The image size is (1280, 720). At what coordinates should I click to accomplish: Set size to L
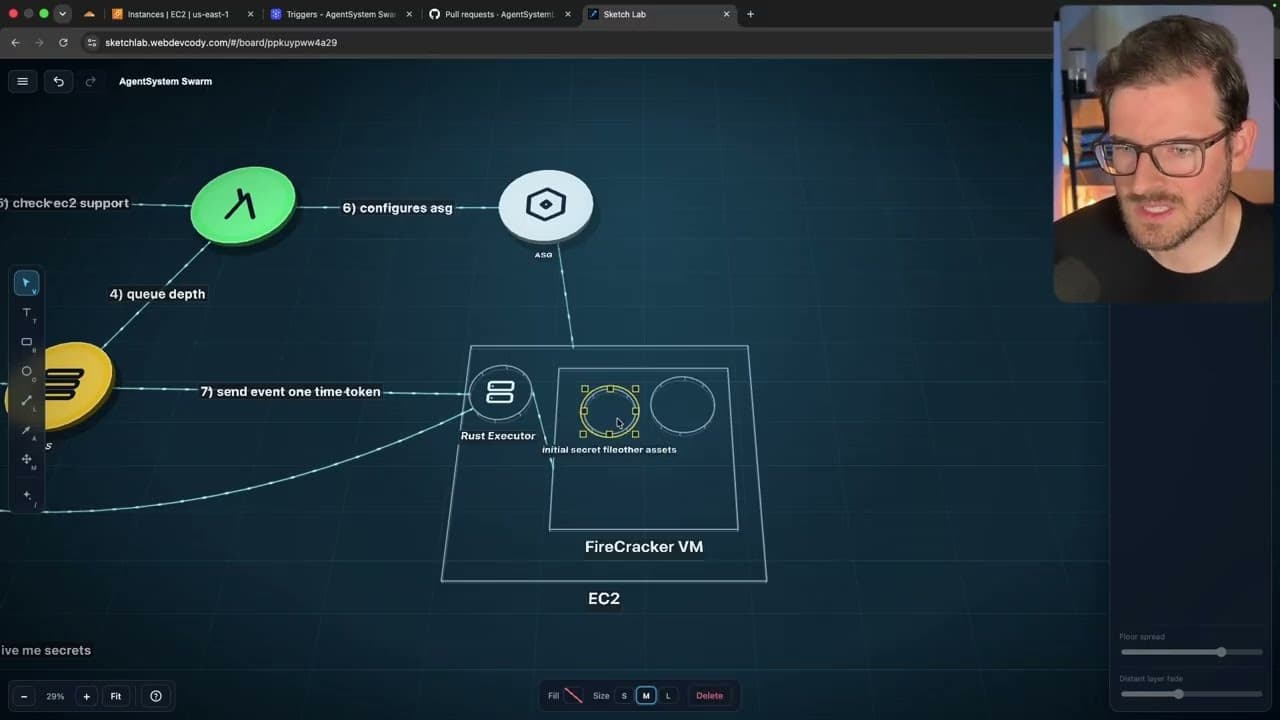668,696
